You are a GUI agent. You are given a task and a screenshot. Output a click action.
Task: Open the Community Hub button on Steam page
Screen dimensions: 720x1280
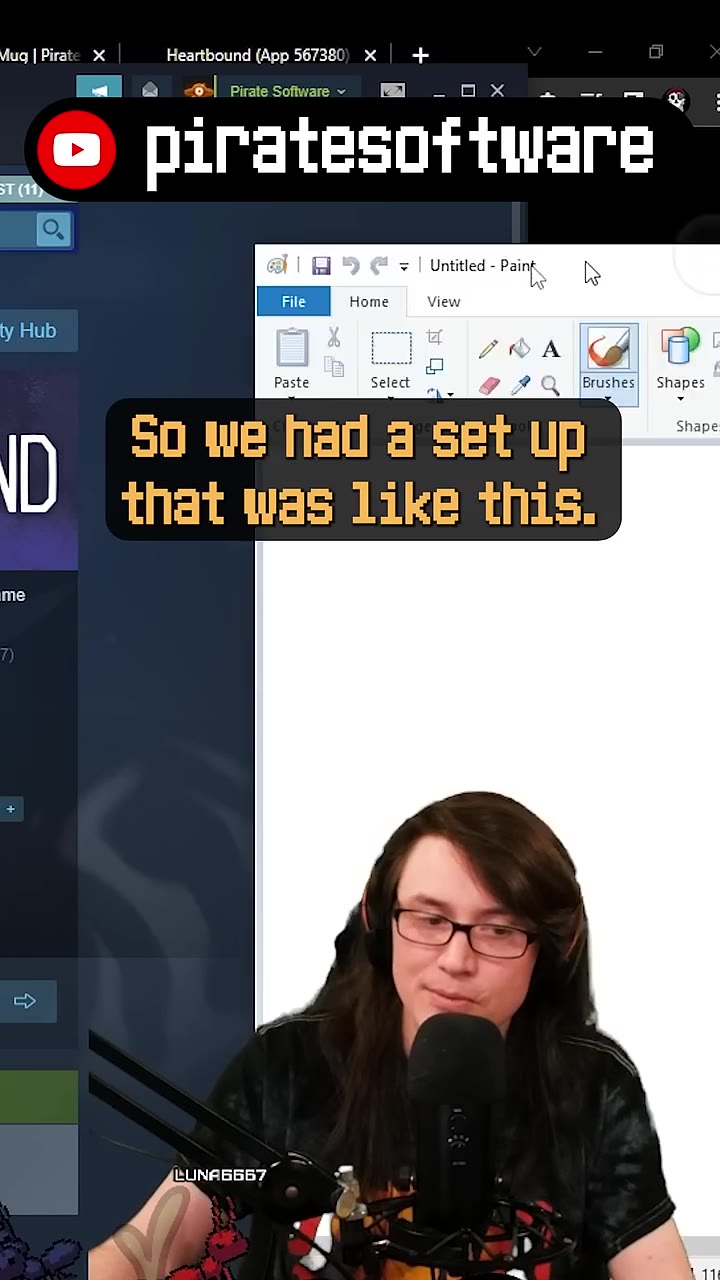coord(28,331)
